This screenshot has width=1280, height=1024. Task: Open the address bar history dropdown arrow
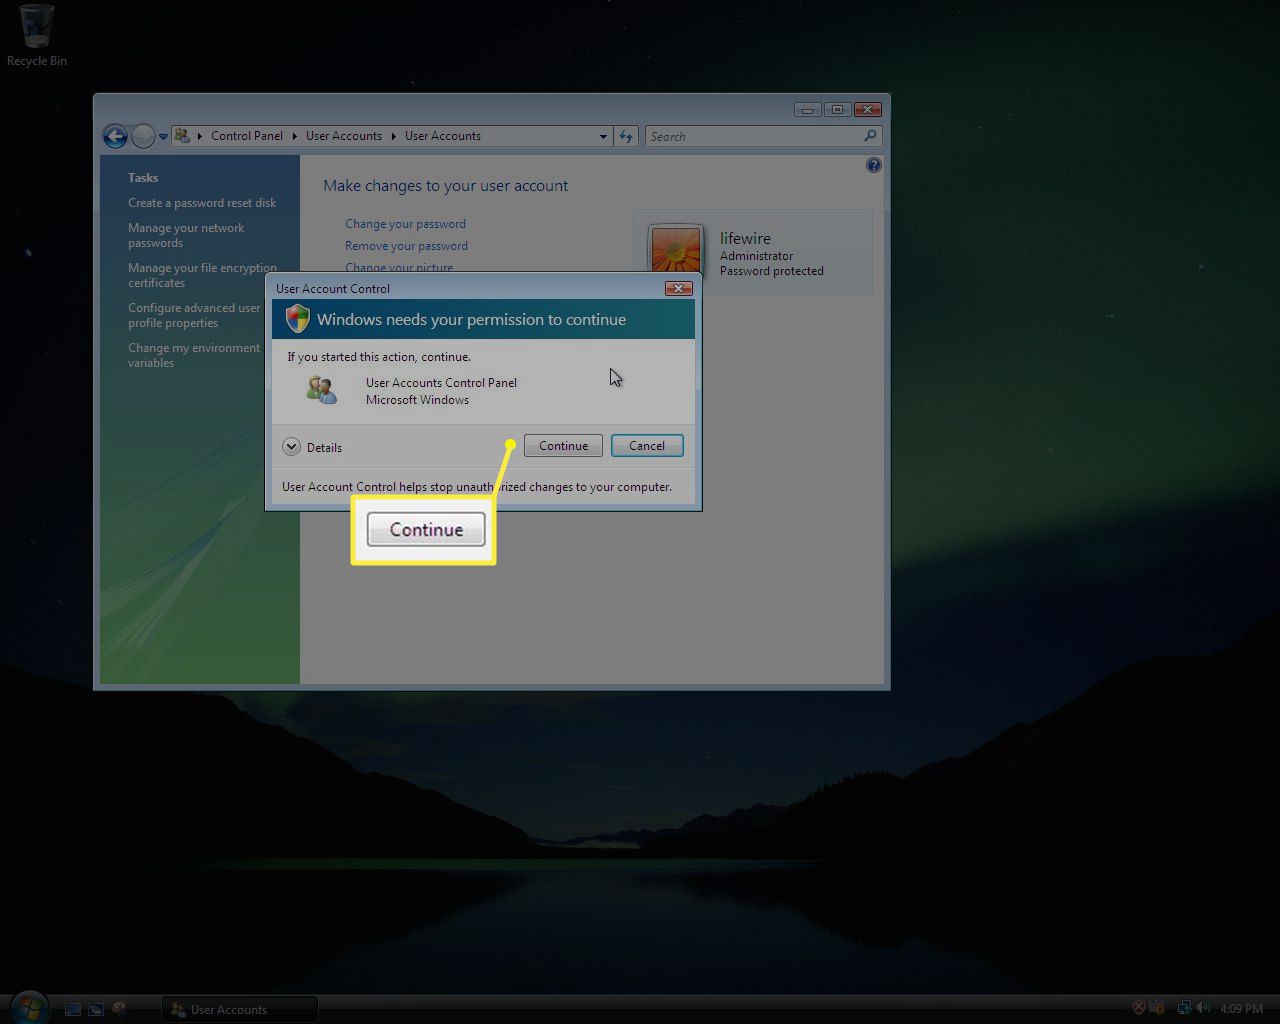click(603, 137)
